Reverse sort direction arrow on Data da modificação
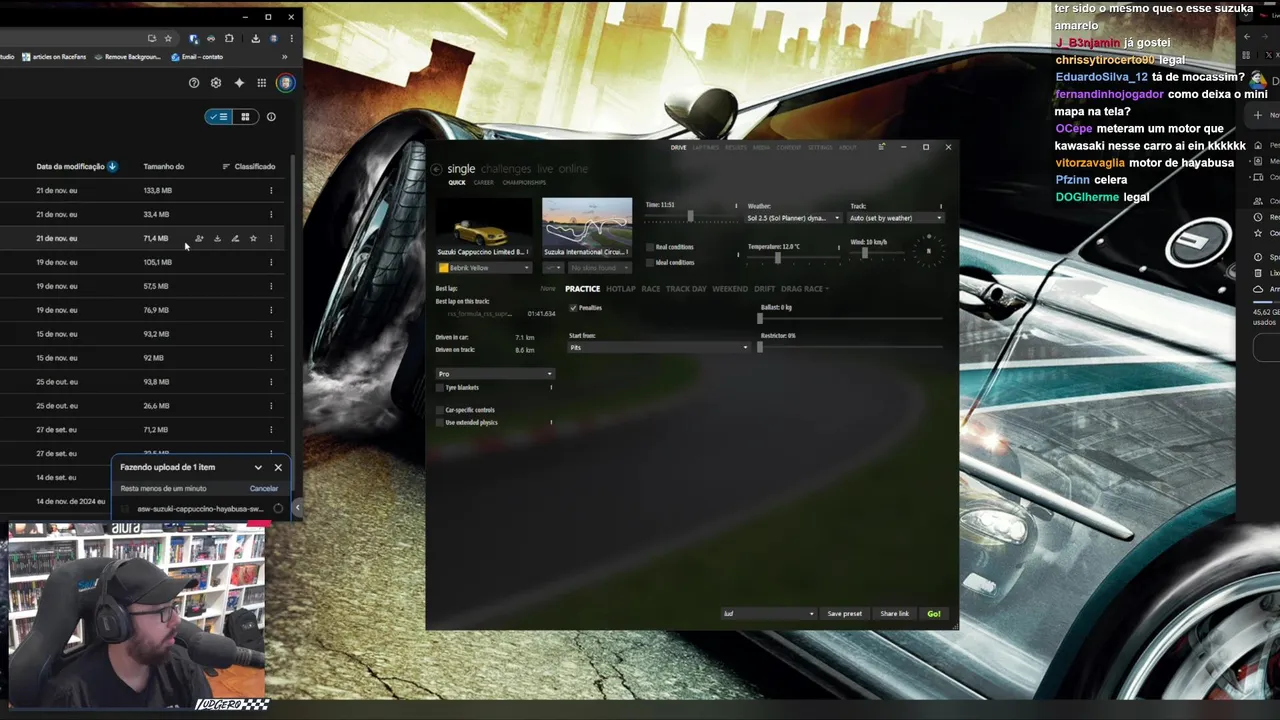Screen dimensions: 1280x720 click(112, 166)
